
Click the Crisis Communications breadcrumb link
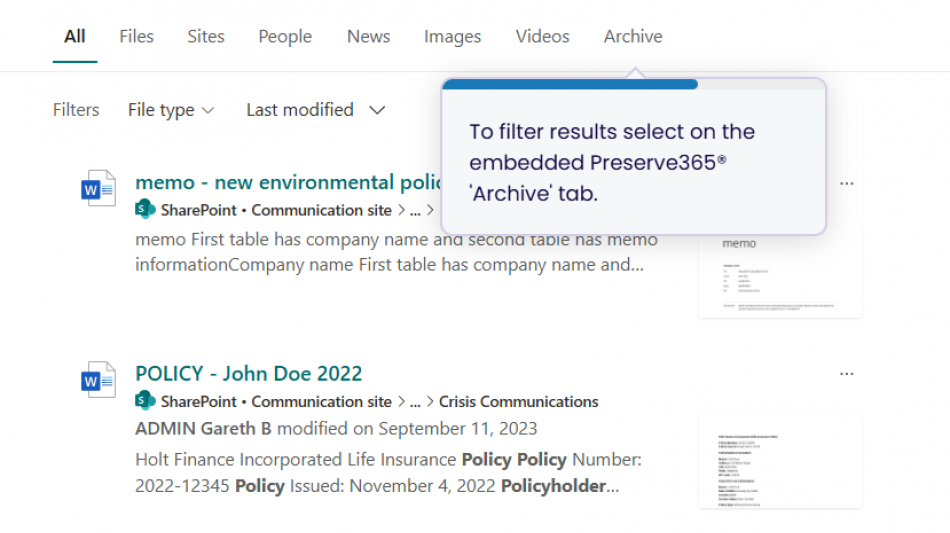pos(519,402)
